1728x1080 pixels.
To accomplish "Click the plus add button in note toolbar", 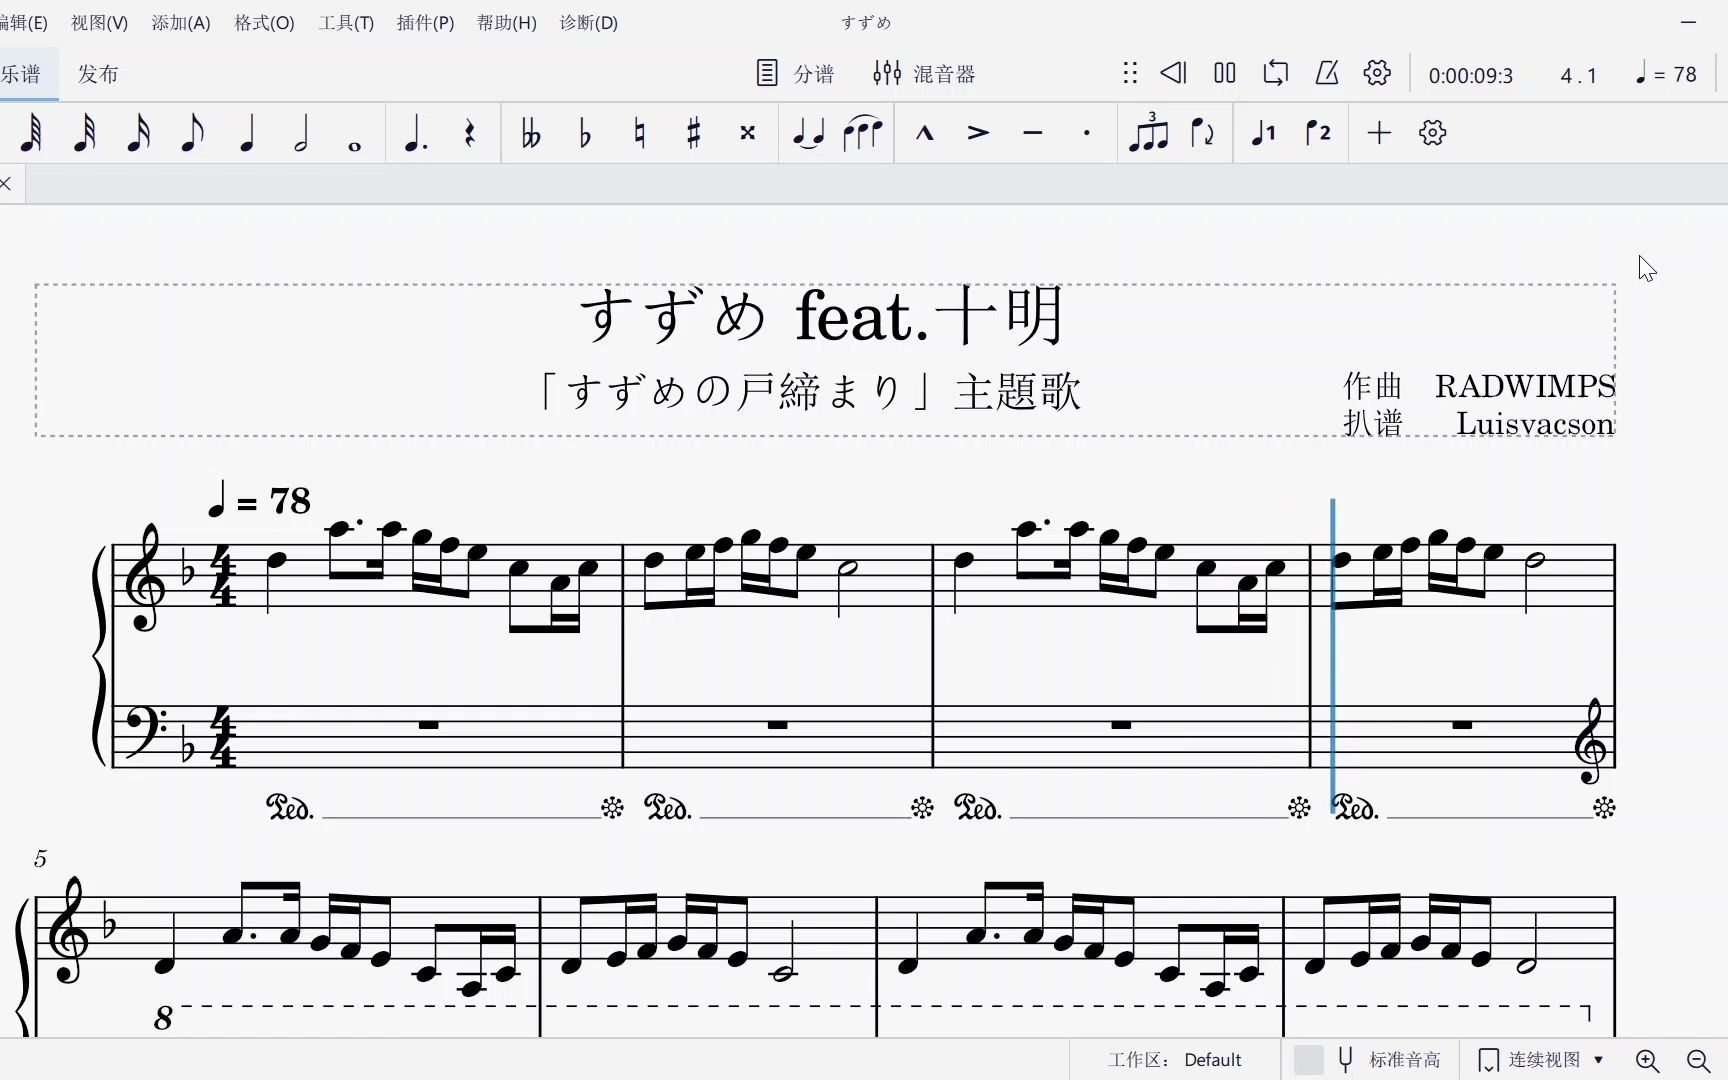I will (1379, 133).
